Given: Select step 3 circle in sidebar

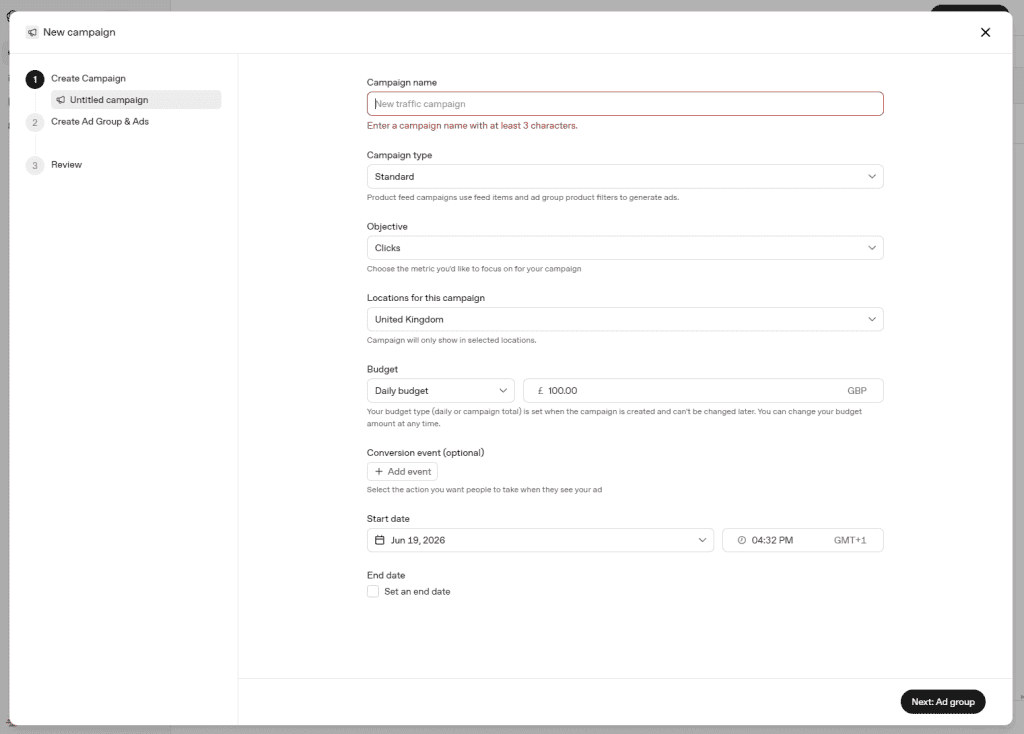Looking at the screenshot, I should pos(35,165).
